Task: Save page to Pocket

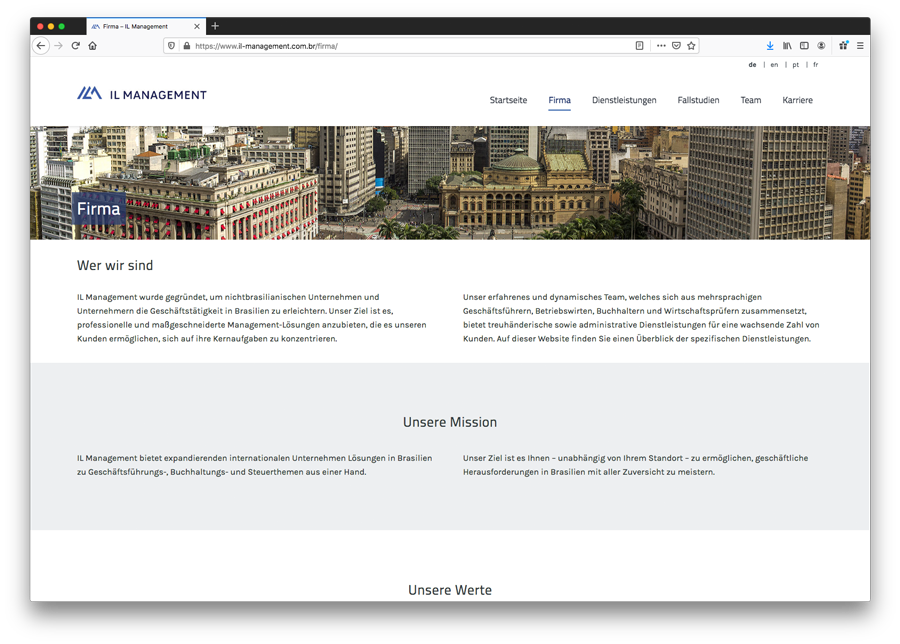Action: point(676,46)
